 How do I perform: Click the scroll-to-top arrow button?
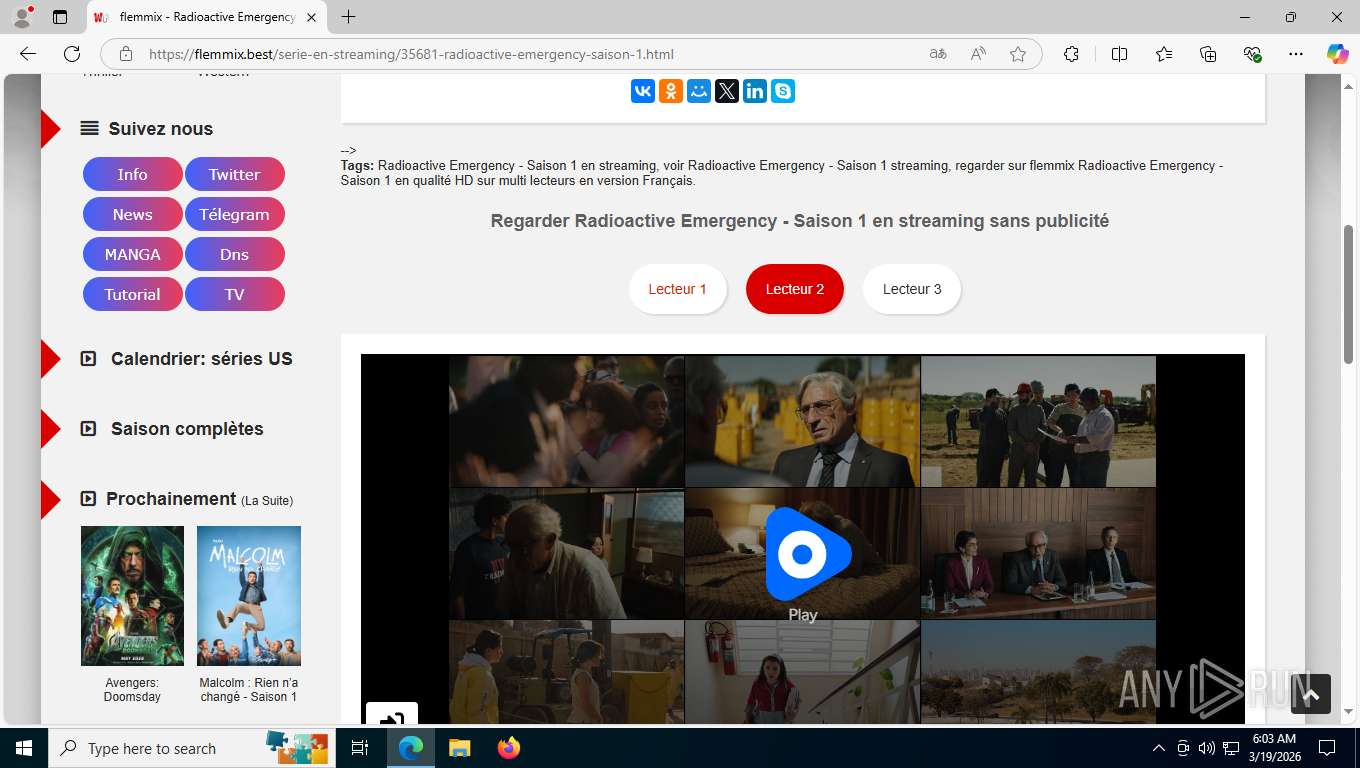1311,693
